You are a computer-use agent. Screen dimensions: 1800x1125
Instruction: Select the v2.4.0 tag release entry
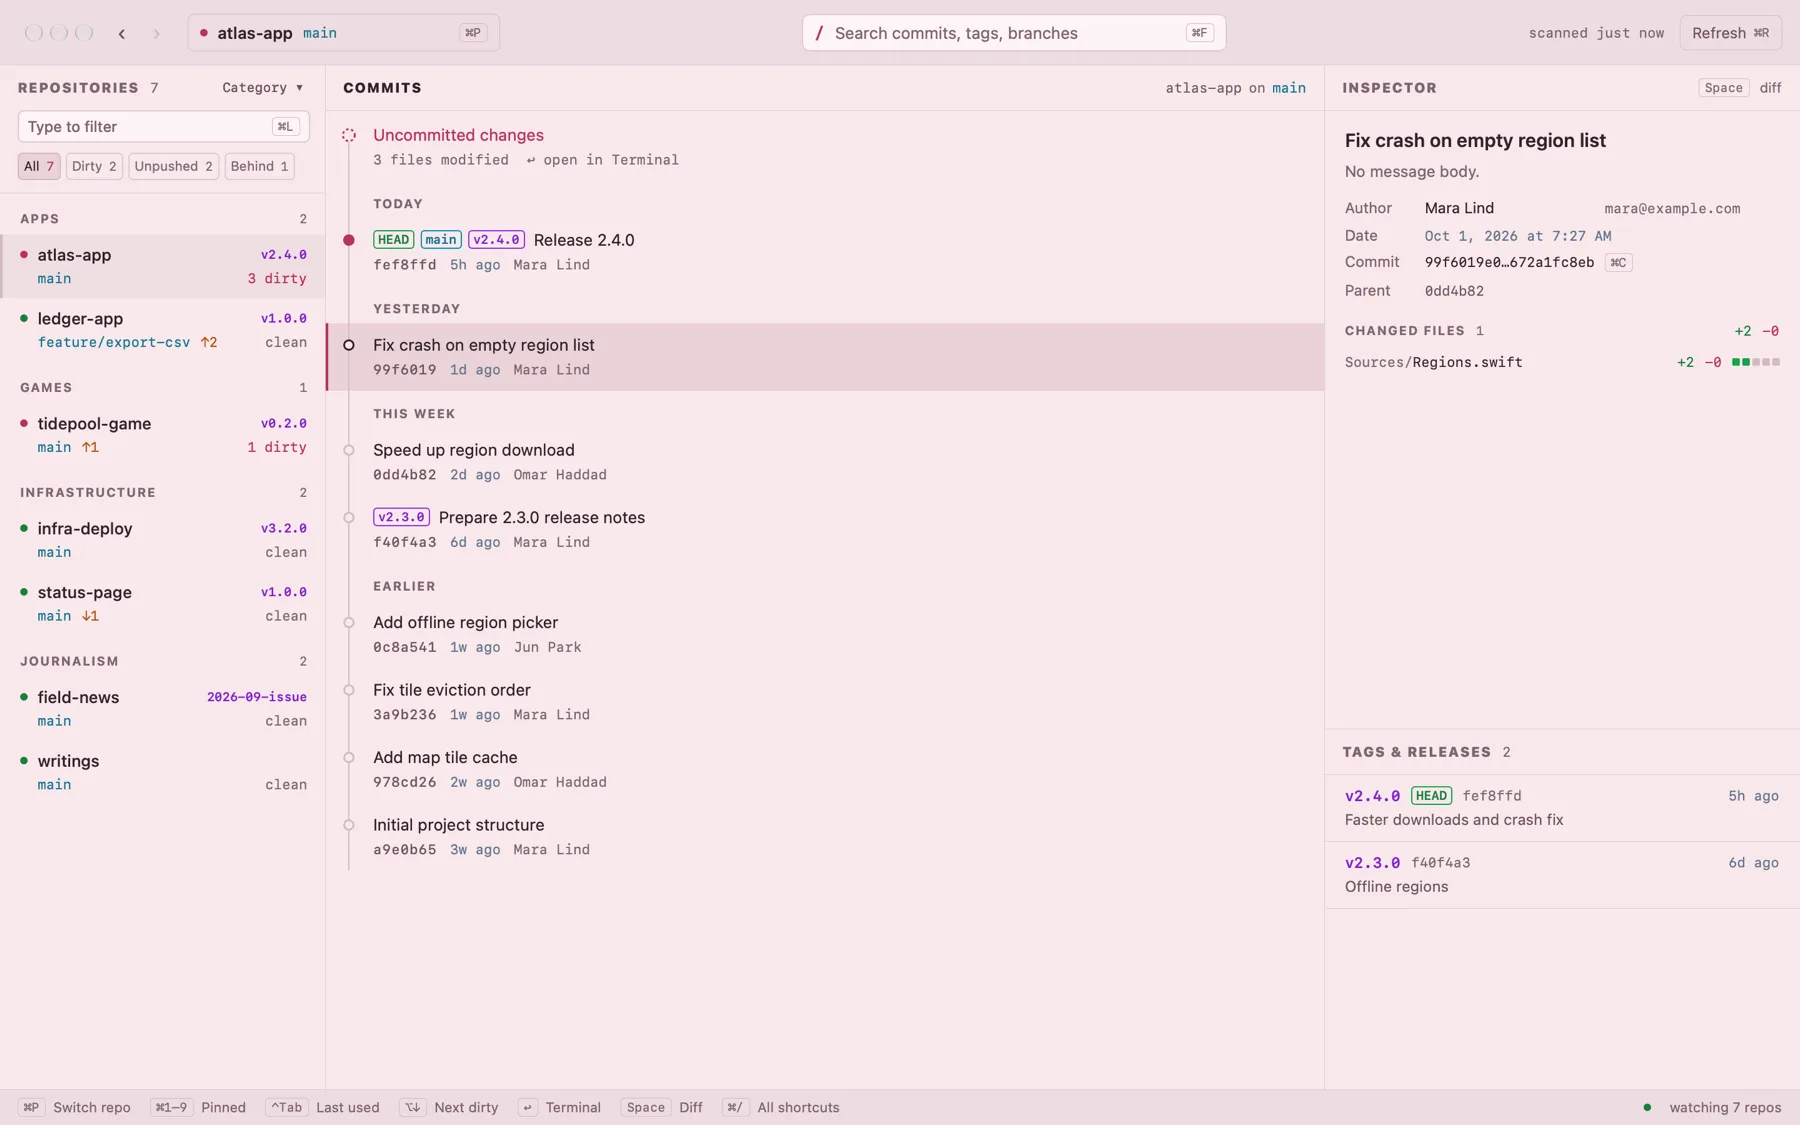point(1562,808)
